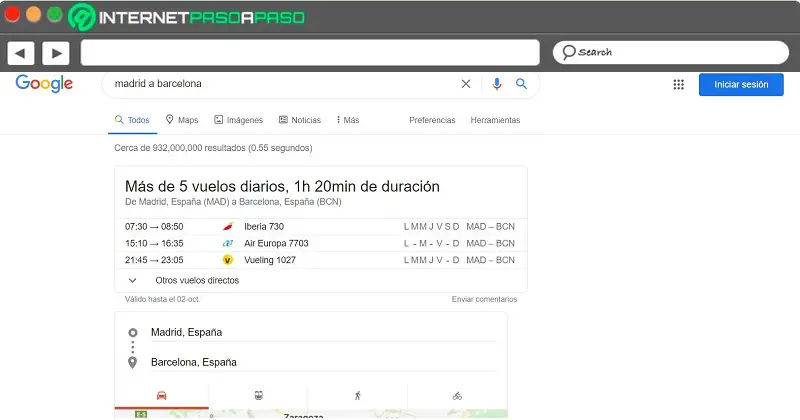Click the destination field Barcelona, España
The height and width of the screenshot is (420, 800).
[x=323, y=362]
